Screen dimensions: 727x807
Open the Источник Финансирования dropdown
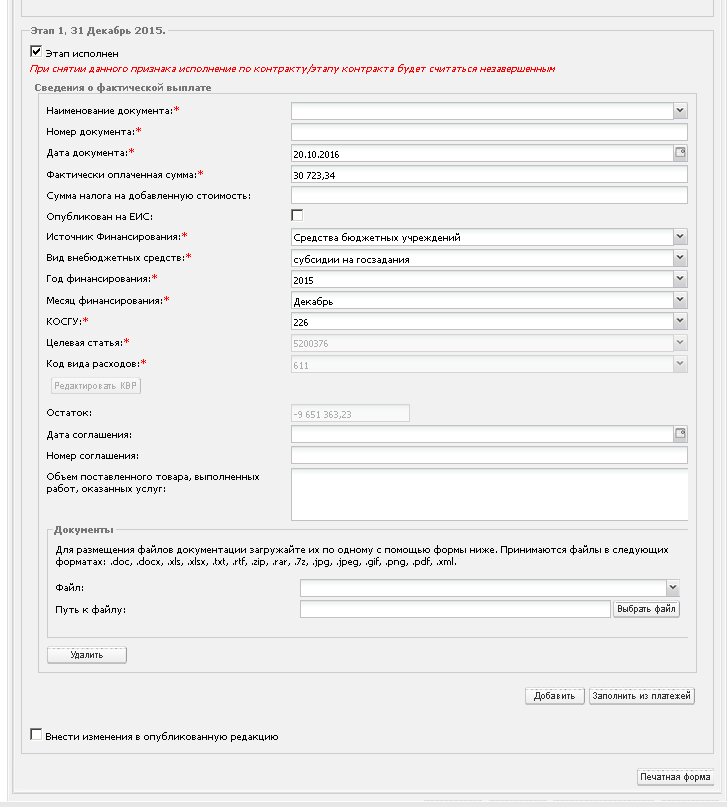pos(680,236)
